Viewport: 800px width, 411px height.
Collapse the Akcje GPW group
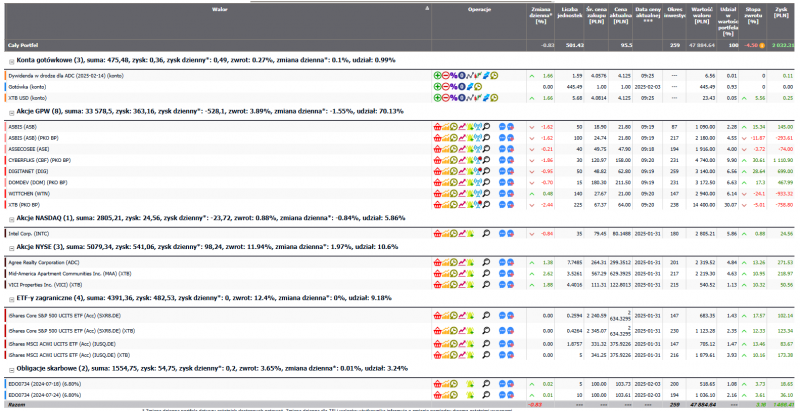click(11, 113)
